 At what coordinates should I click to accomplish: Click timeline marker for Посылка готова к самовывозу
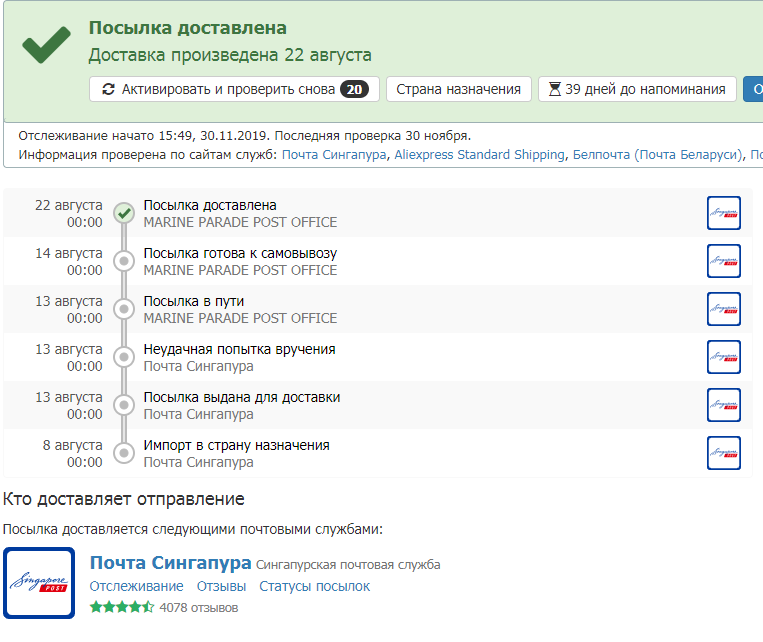124,261
